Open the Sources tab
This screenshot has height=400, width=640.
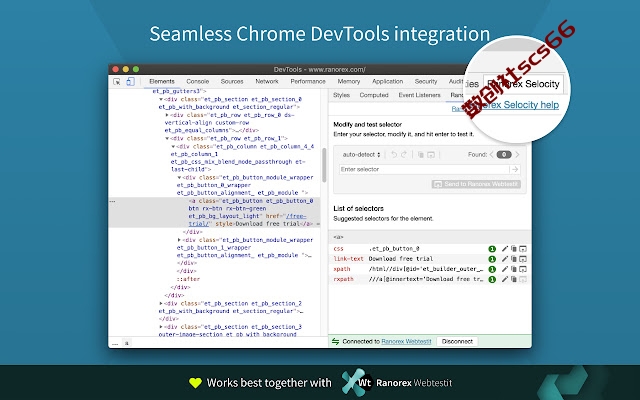pos(232,82)
